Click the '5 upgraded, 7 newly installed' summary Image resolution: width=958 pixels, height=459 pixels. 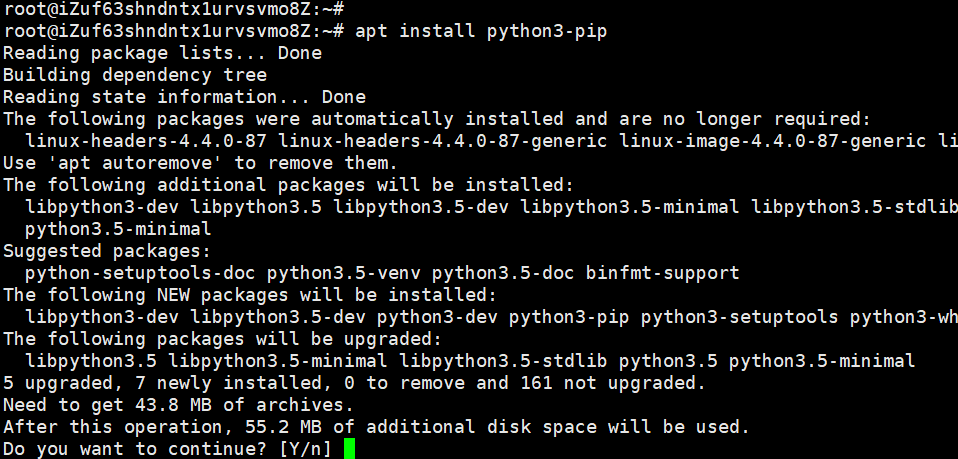coord(163,383)
